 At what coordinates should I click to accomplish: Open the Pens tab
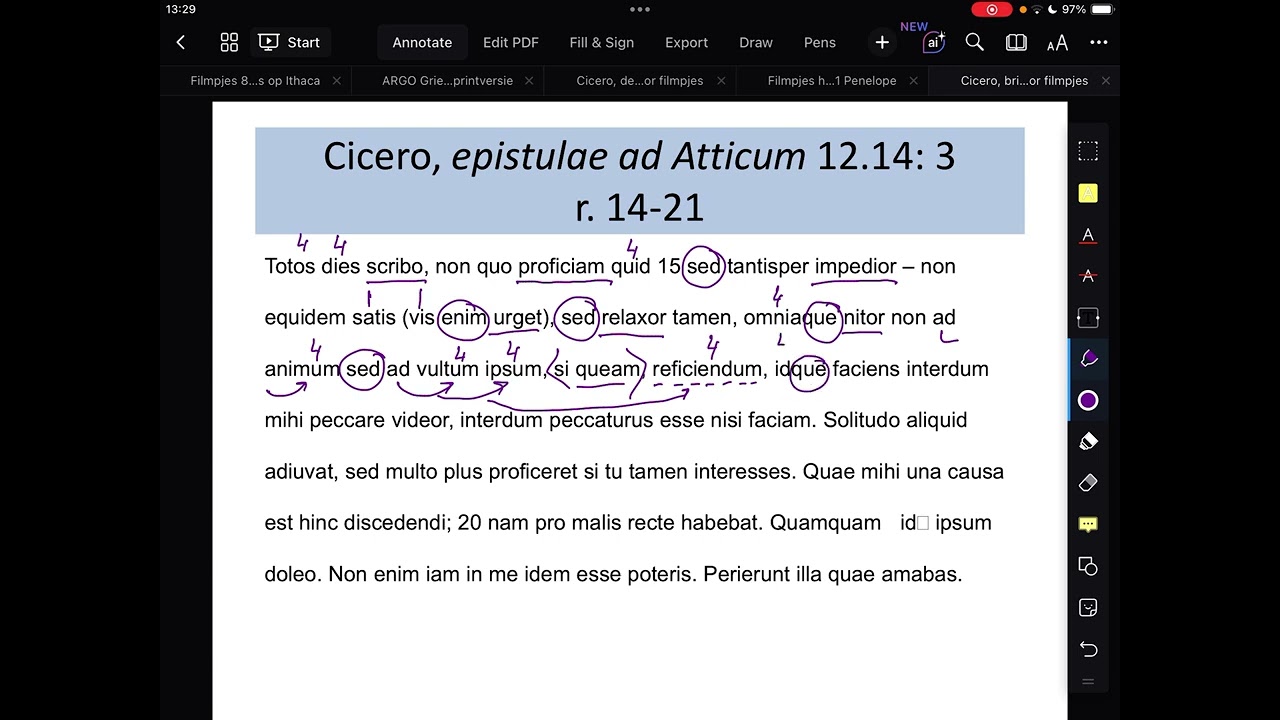point(820,42)
